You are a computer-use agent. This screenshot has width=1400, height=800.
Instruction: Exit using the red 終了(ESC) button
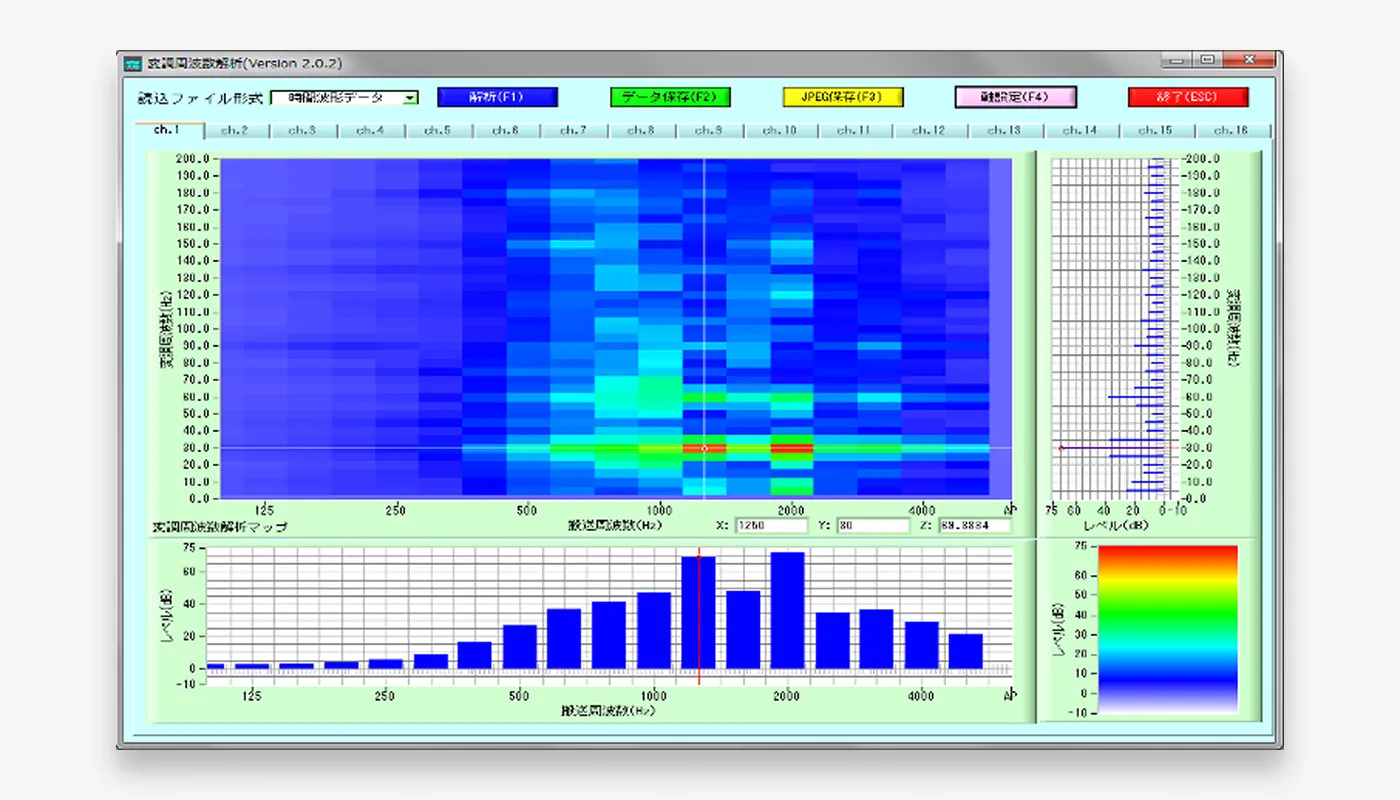pyautogui.click(x=1188, y=97)
